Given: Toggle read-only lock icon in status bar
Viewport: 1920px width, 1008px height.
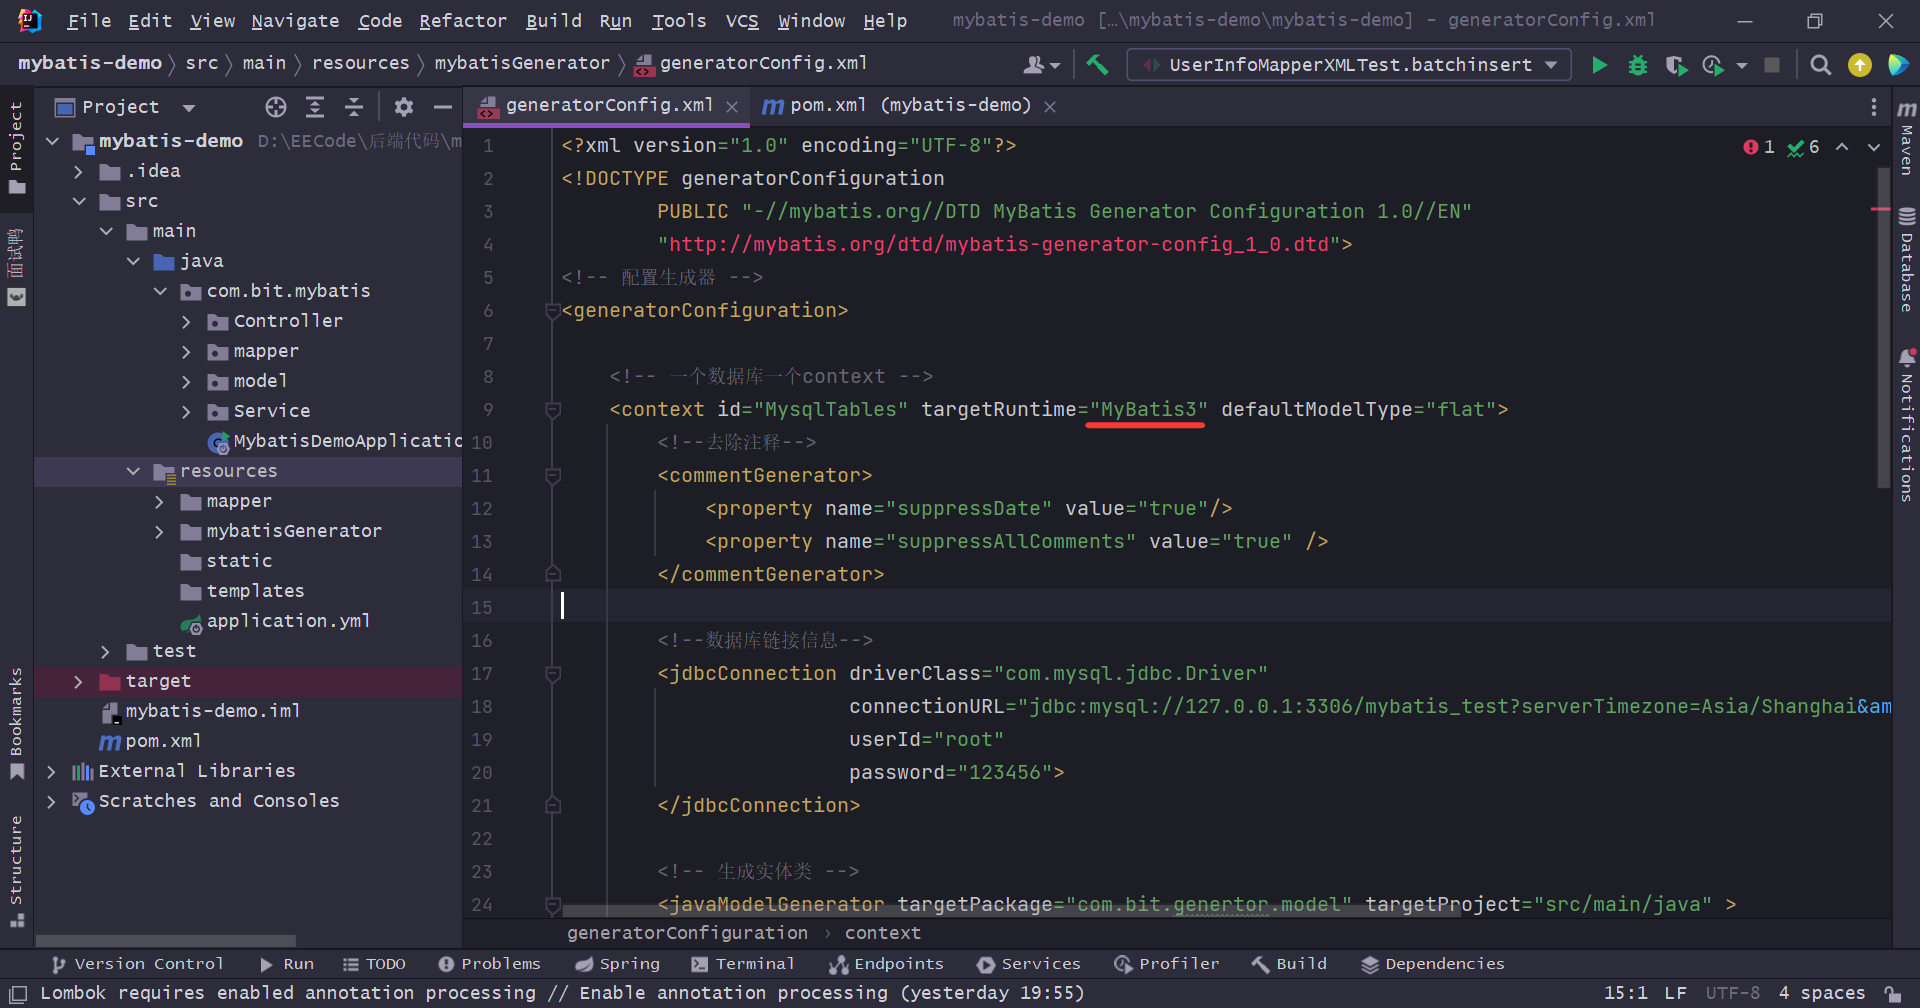Looking at the screenshot, I should point(1893,993).
